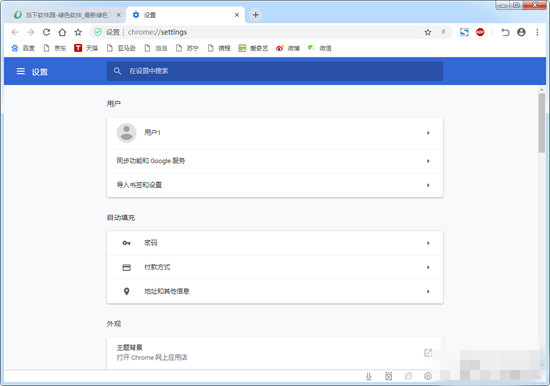Open the 京东 bookmark

pyautogui.click(x=55, y=48)
